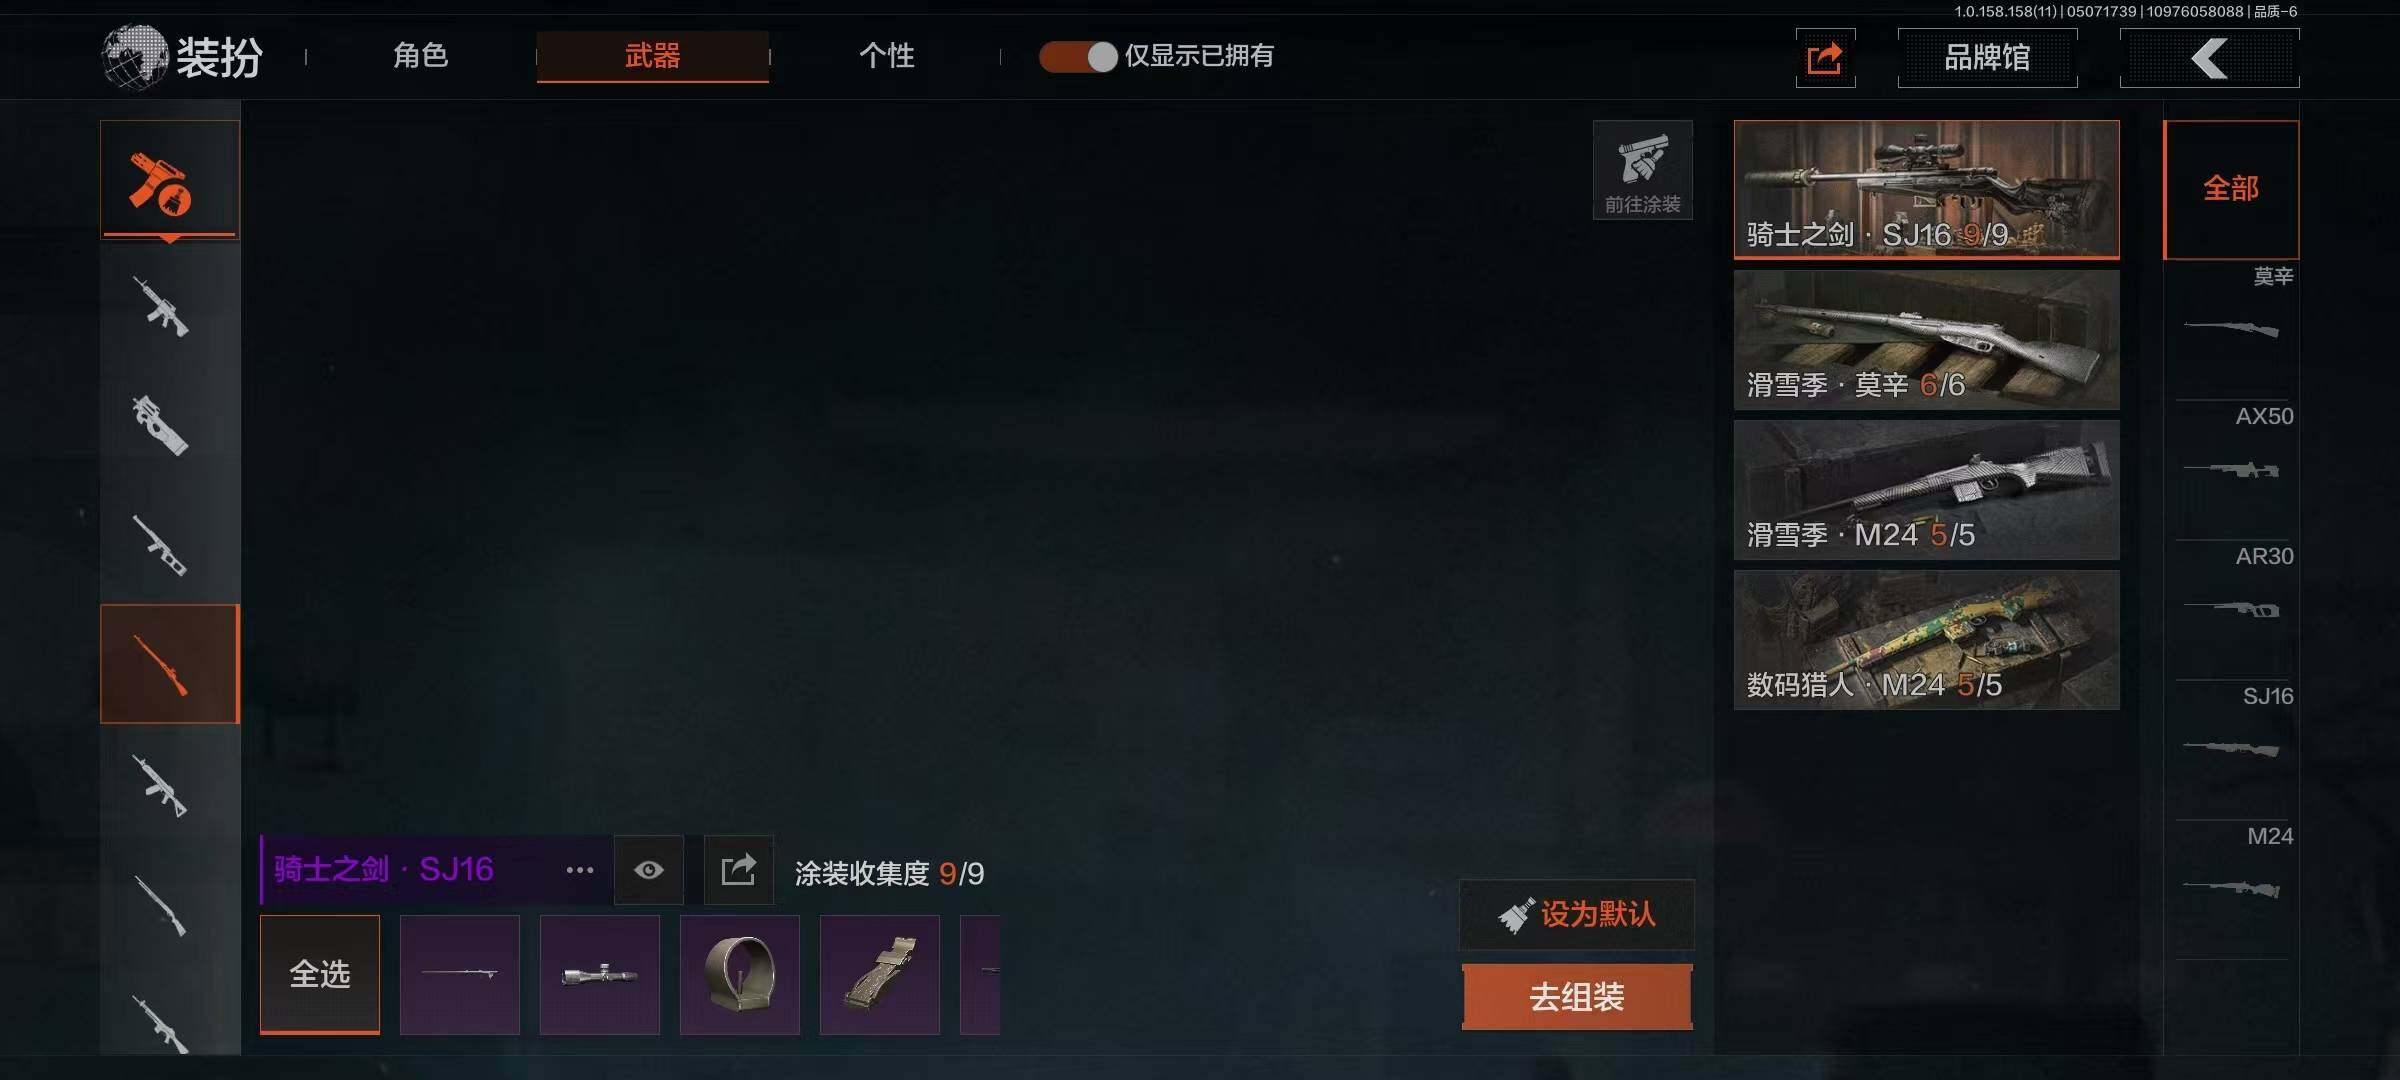Viewport: 2400px width, 1080px height.
Task: Select 数码猎人 M24 colorful skin thumbnail
Action: (1926, 640)
